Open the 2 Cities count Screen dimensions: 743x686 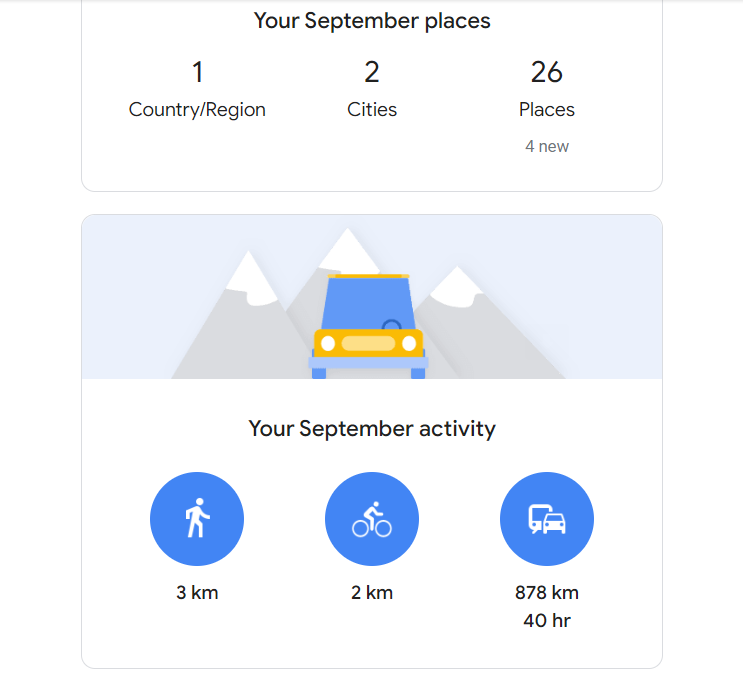point(372,72)
